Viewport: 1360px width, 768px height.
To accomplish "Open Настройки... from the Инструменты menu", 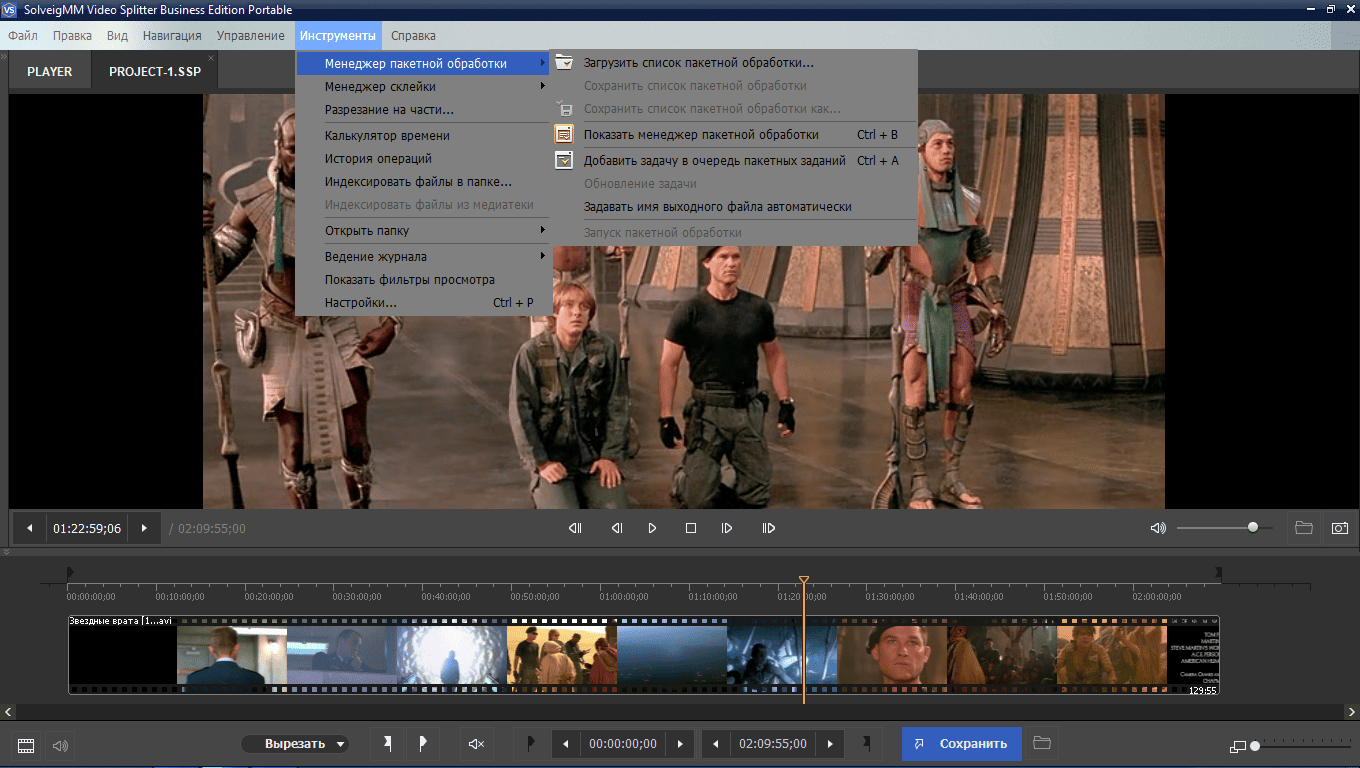I will (x=361, y=303).
